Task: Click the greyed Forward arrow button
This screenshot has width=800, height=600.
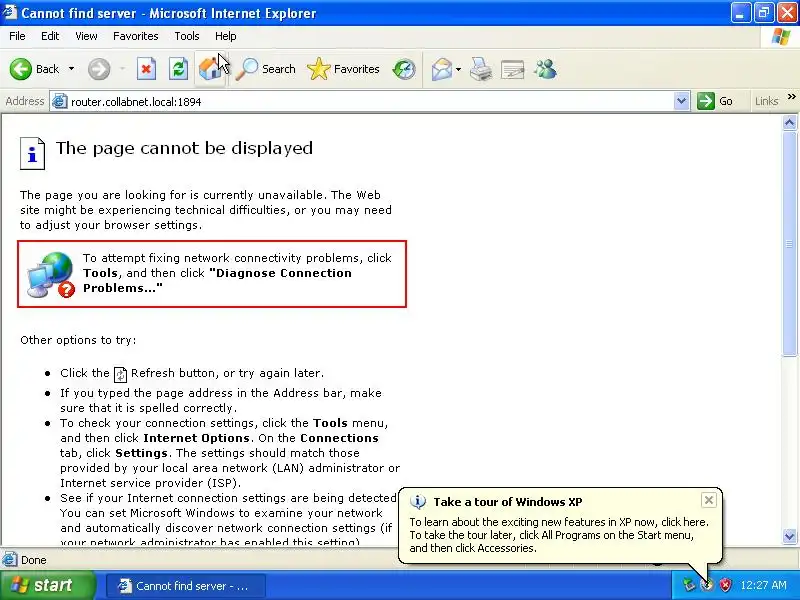Action: pos(99,69)
